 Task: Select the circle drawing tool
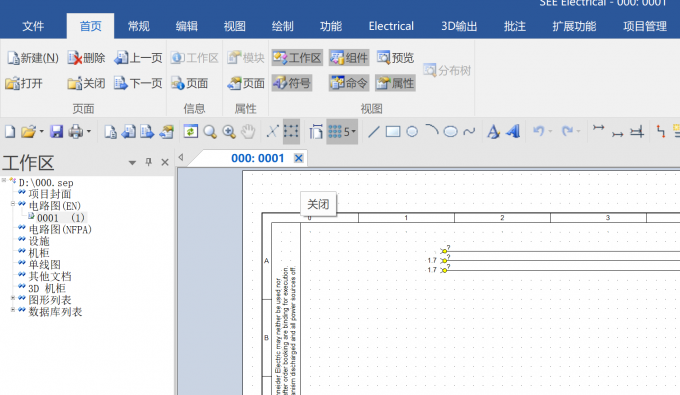[412, 131]
